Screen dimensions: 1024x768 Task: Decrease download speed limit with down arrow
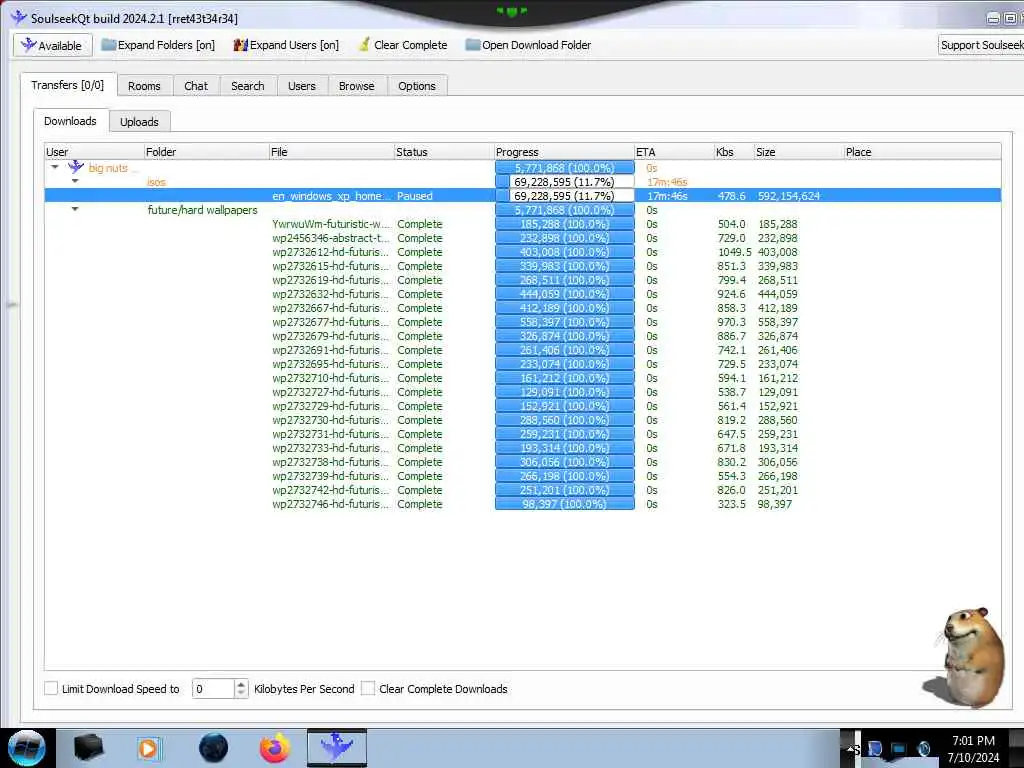tap(241, 693)
